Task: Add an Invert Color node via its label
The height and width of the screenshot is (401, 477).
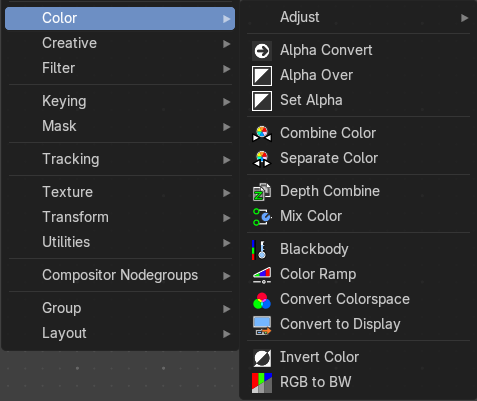Action: (319, 357)
